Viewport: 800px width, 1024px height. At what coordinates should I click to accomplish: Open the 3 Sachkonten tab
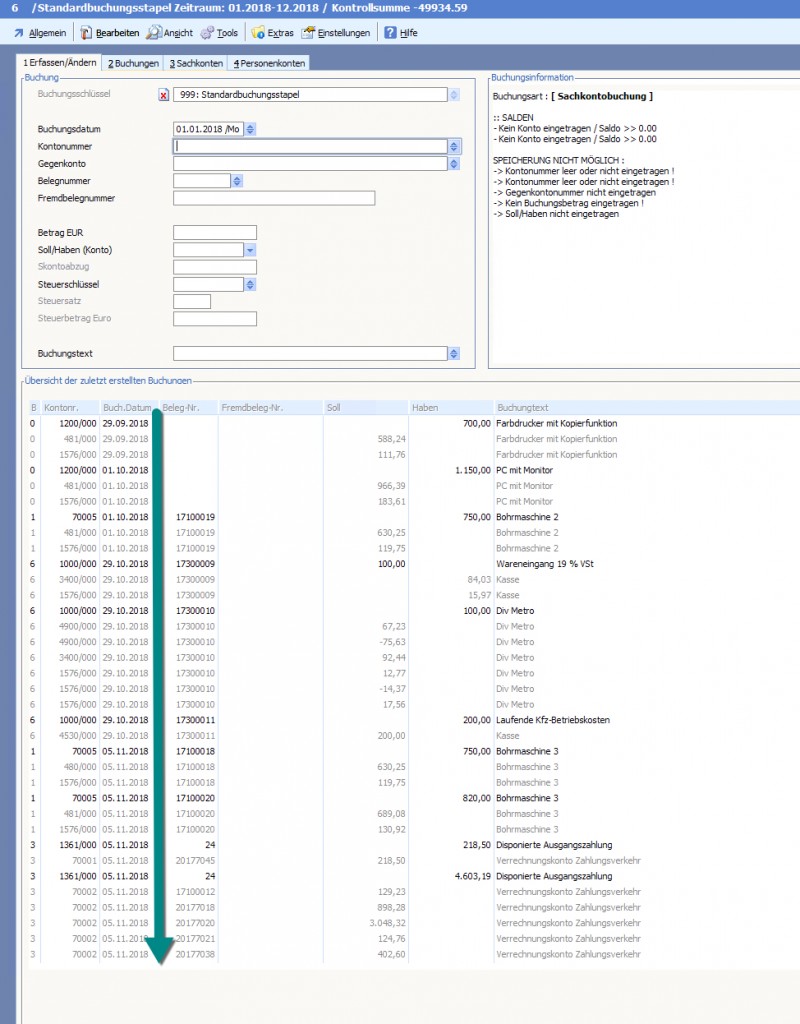(x=196, y=63)
